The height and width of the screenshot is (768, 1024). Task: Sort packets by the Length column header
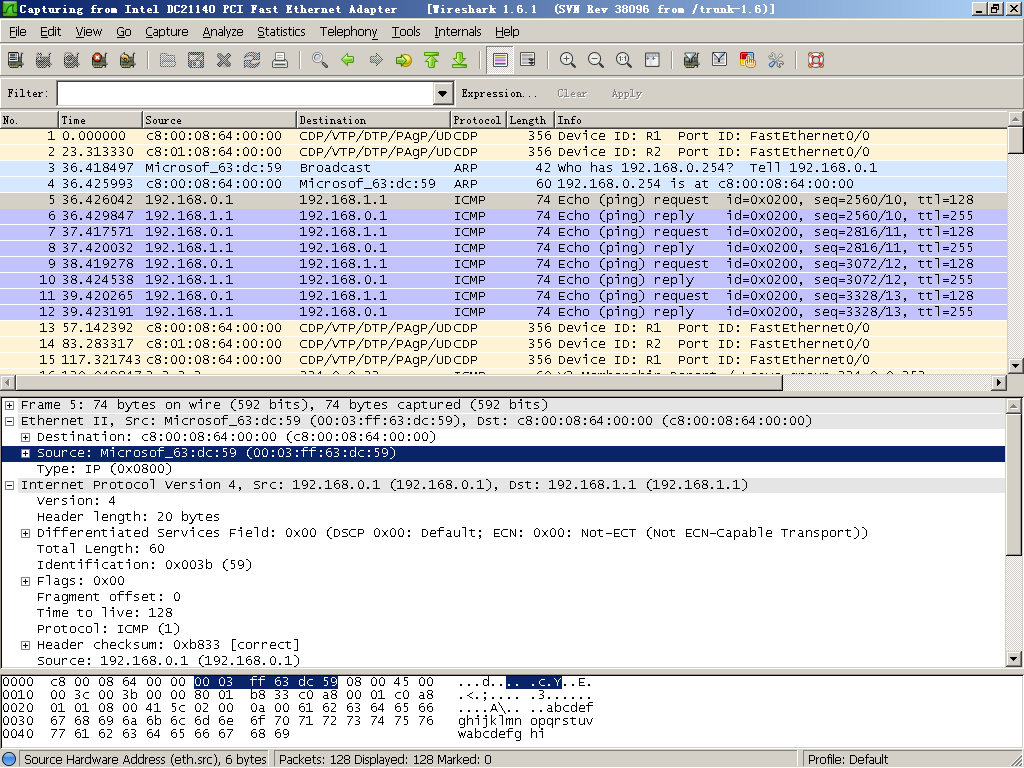click(530, 120)
